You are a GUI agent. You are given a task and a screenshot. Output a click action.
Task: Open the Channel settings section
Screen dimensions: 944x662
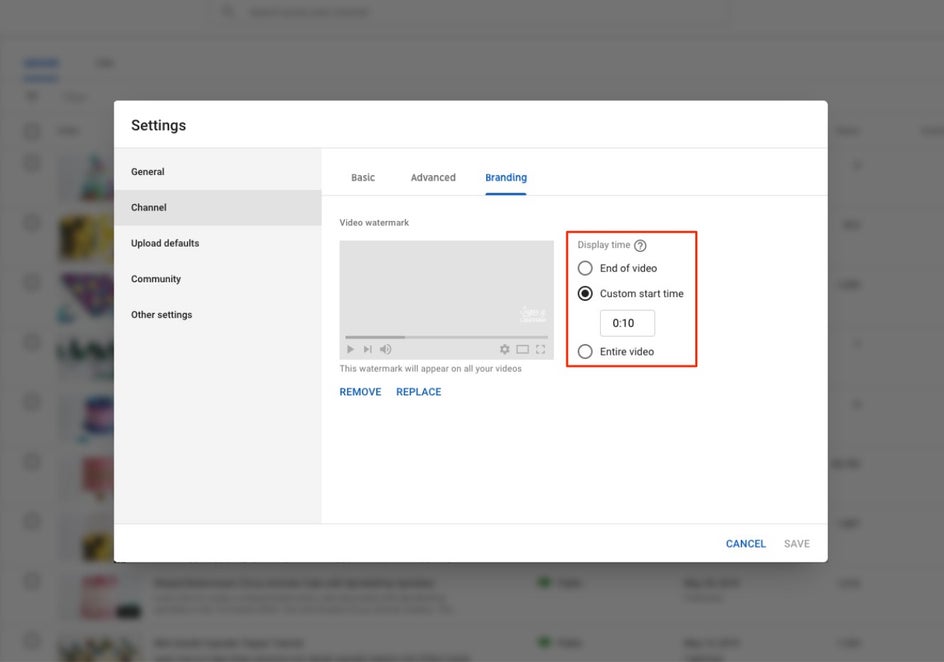148,207
